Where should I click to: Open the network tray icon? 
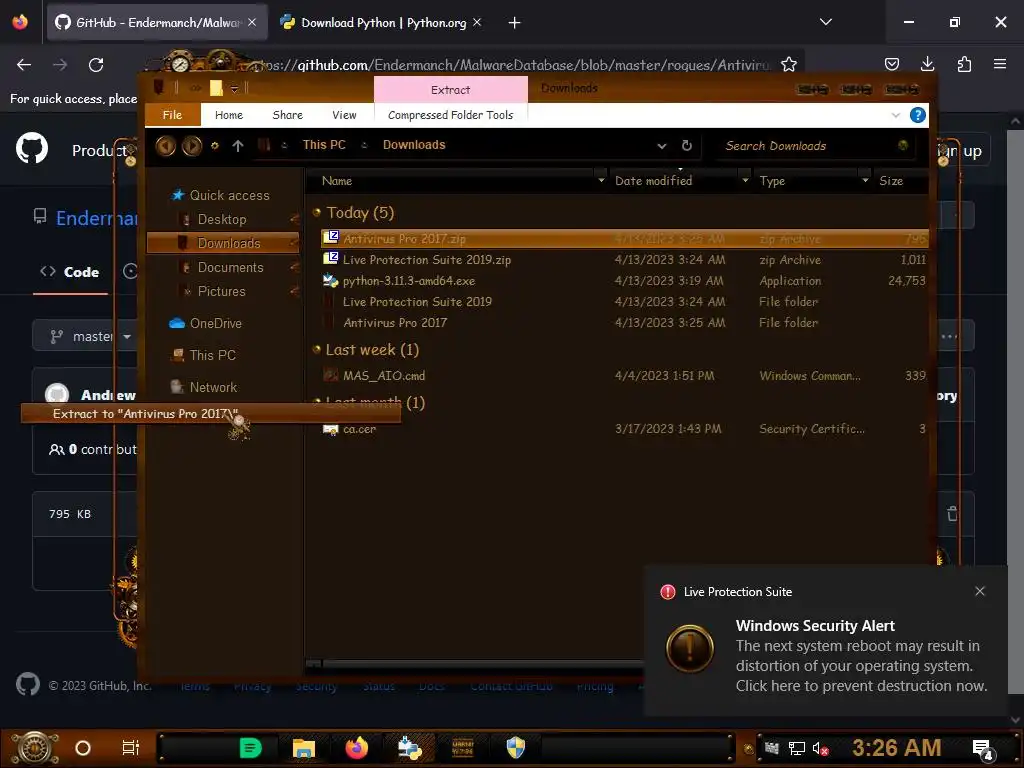click(x=797, y=748)
